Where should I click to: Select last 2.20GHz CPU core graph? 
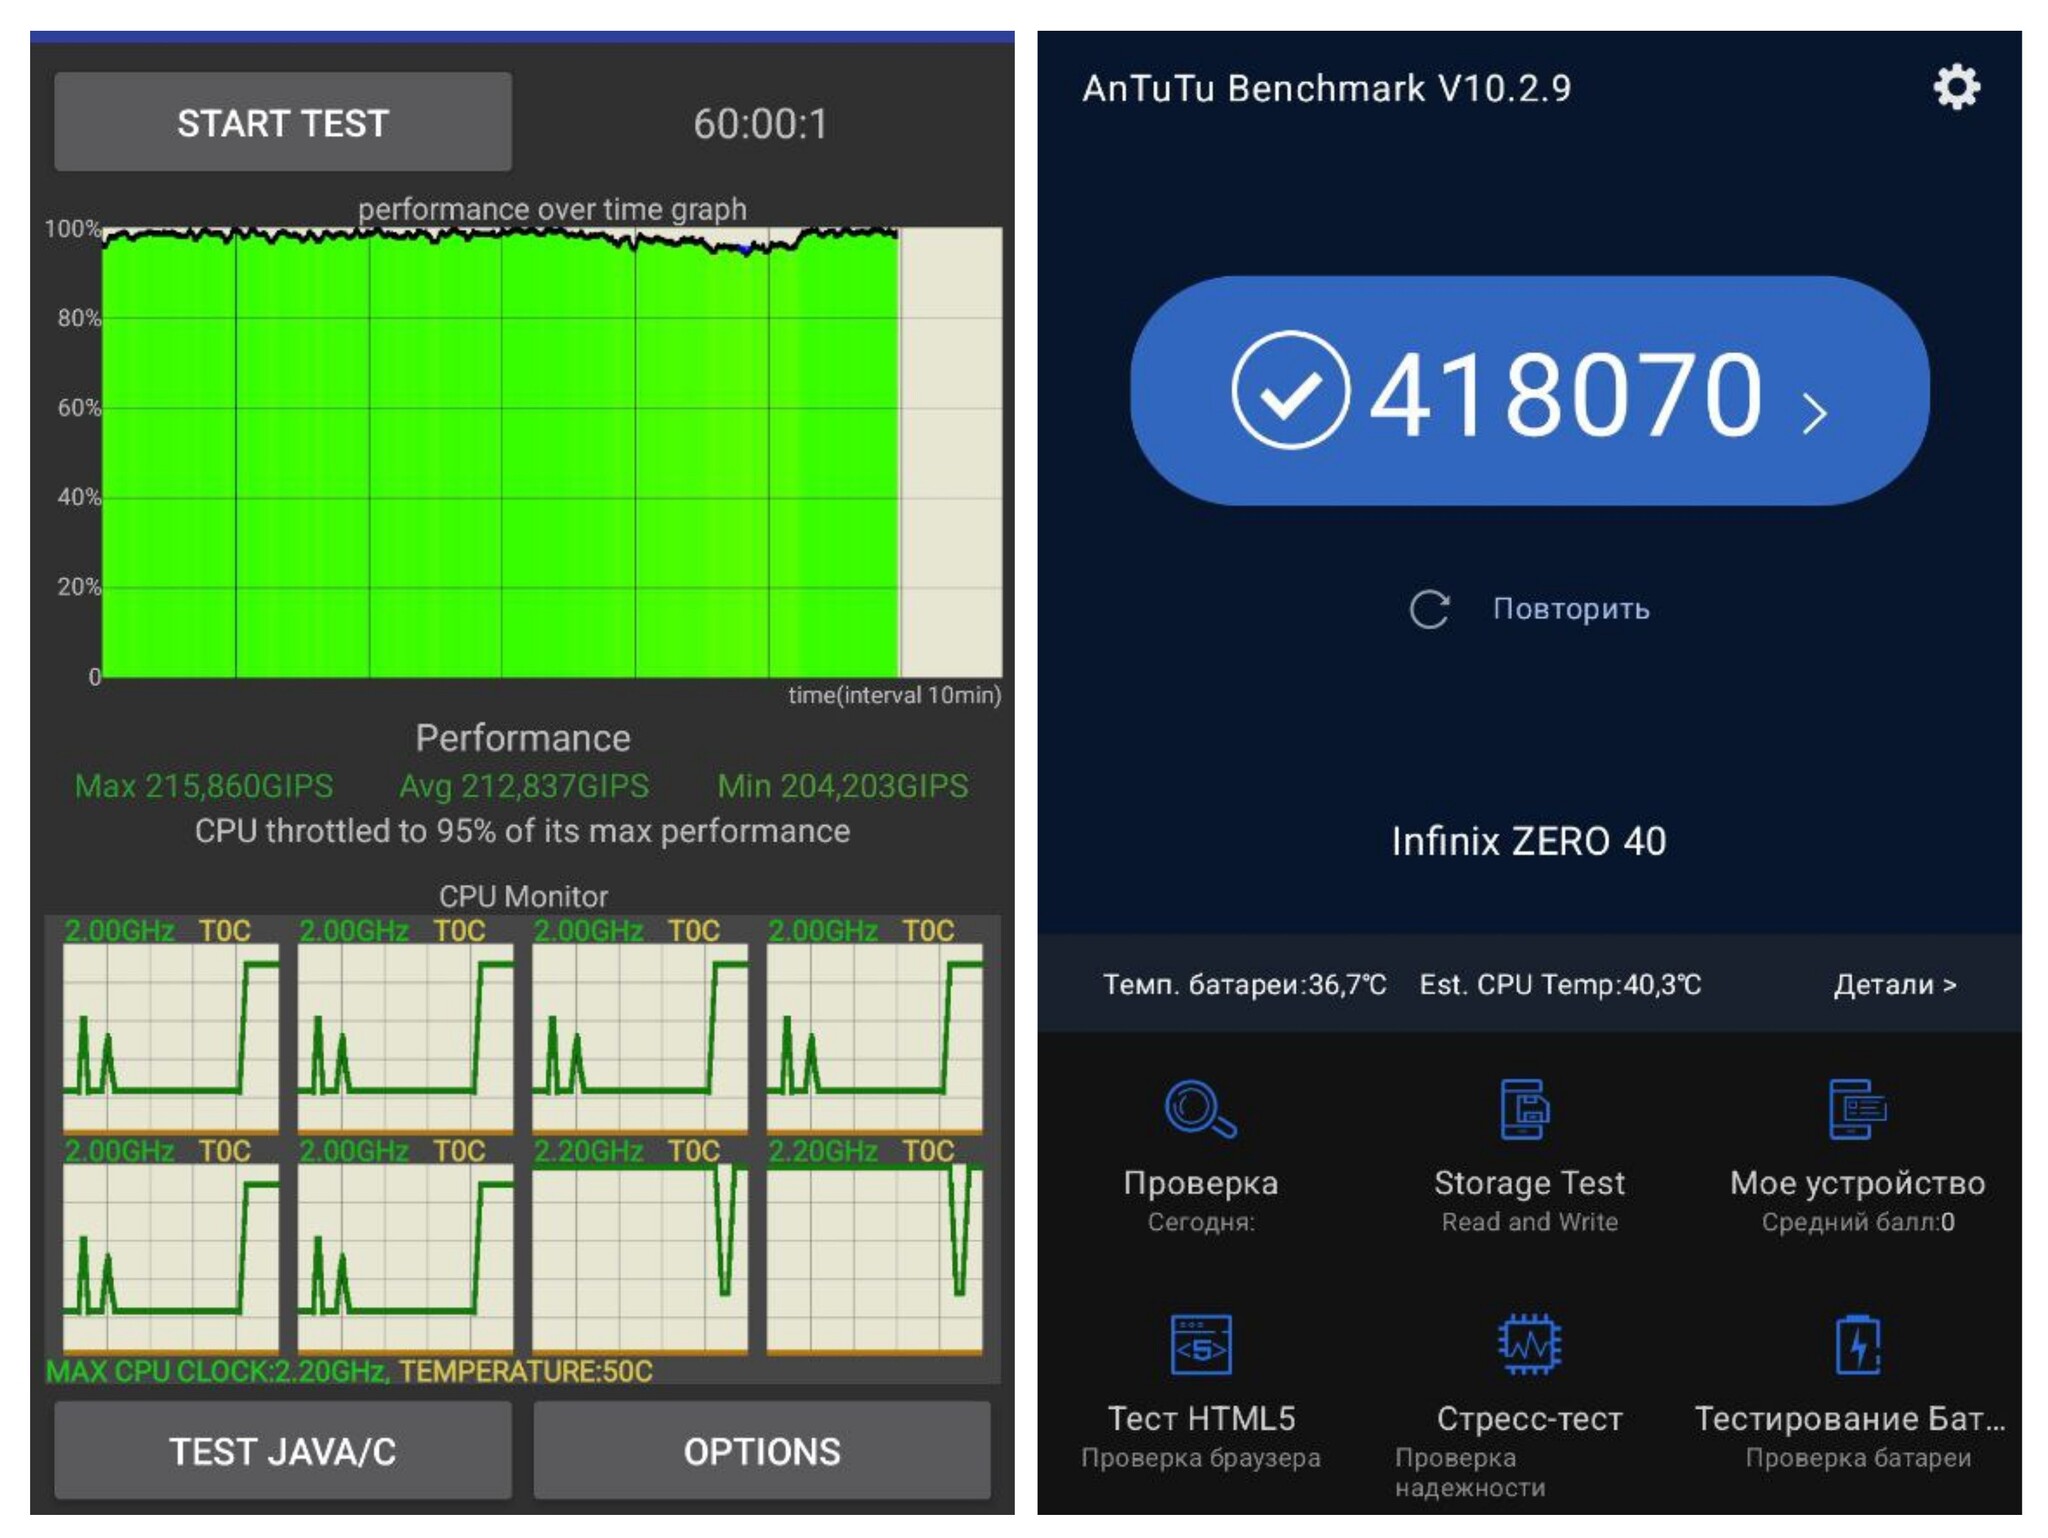pyautogui.click(x=874, y=1257)
